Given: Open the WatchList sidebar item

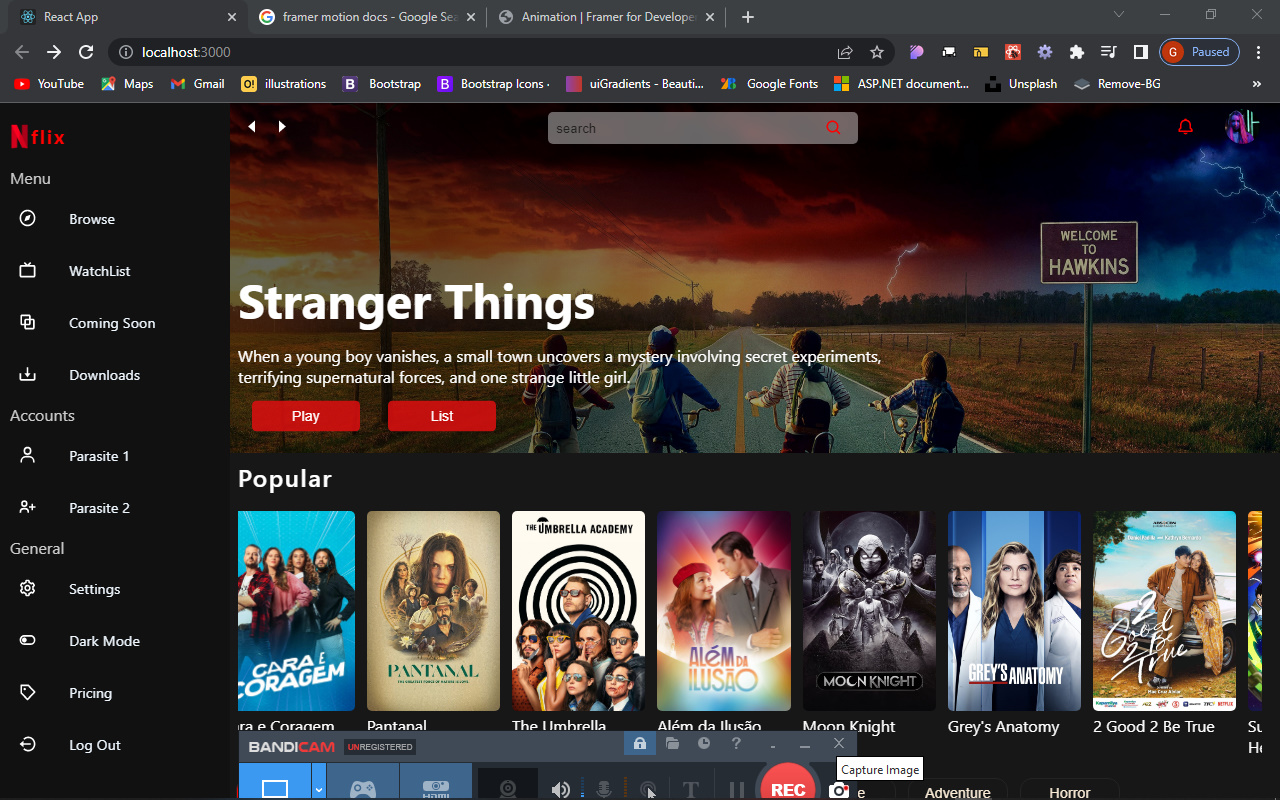Looking at the screenshot, I should pyautogui.click(x=75, y=271).
